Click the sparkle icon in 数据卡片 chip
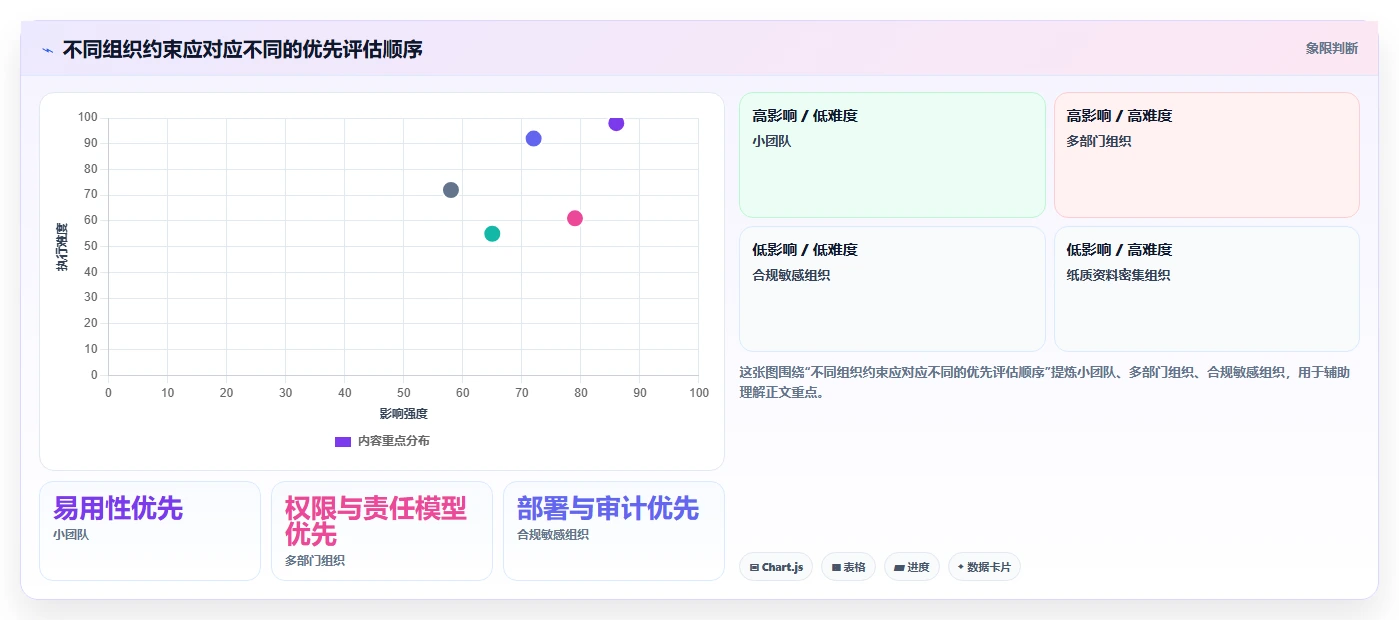This screenshot has width=1399, height=620. tap(961, 567)
